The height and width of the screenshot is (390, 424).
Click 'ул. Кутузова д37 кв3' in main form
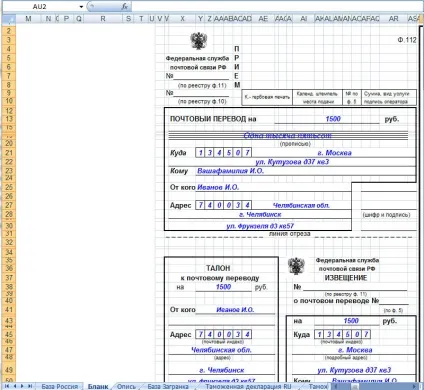click(292, 162)
